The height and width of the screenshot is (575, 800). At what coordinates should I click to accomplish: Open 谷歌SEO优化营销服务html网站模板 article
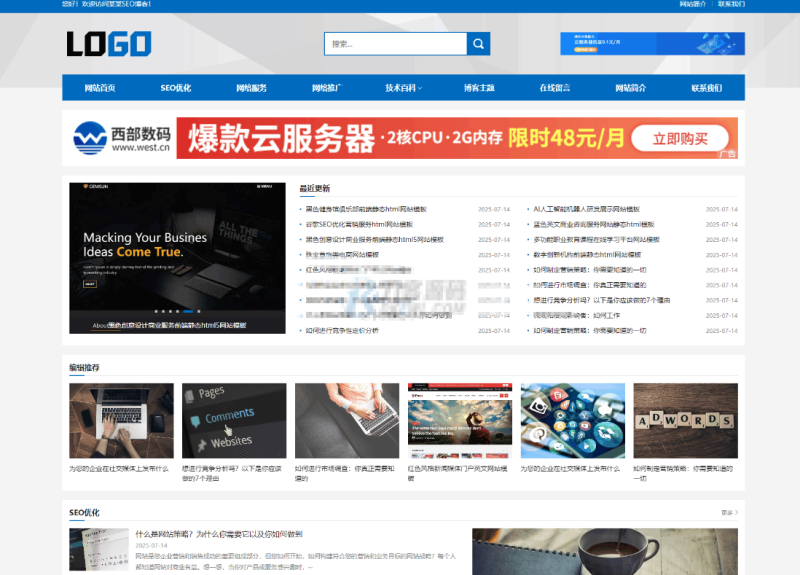[359, 224]
